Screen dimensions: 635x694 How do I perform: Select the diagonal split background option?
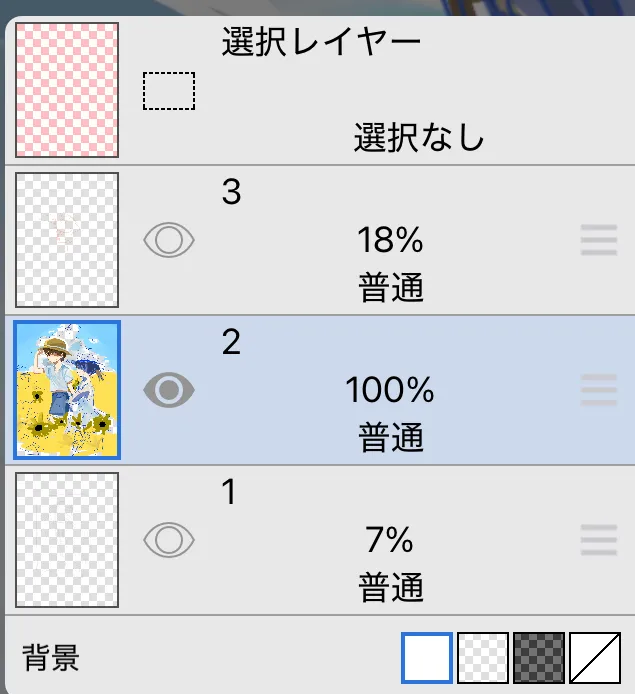pos(595,657)
